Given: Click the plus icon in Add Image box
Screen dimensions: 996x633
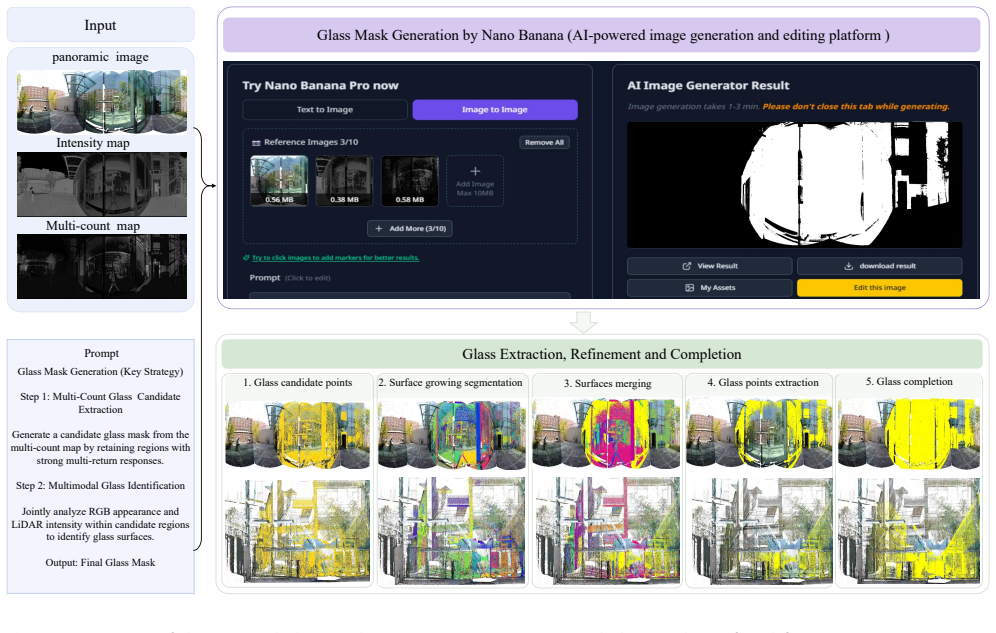Looking at the screenshot, I should [x=475, y=171].
